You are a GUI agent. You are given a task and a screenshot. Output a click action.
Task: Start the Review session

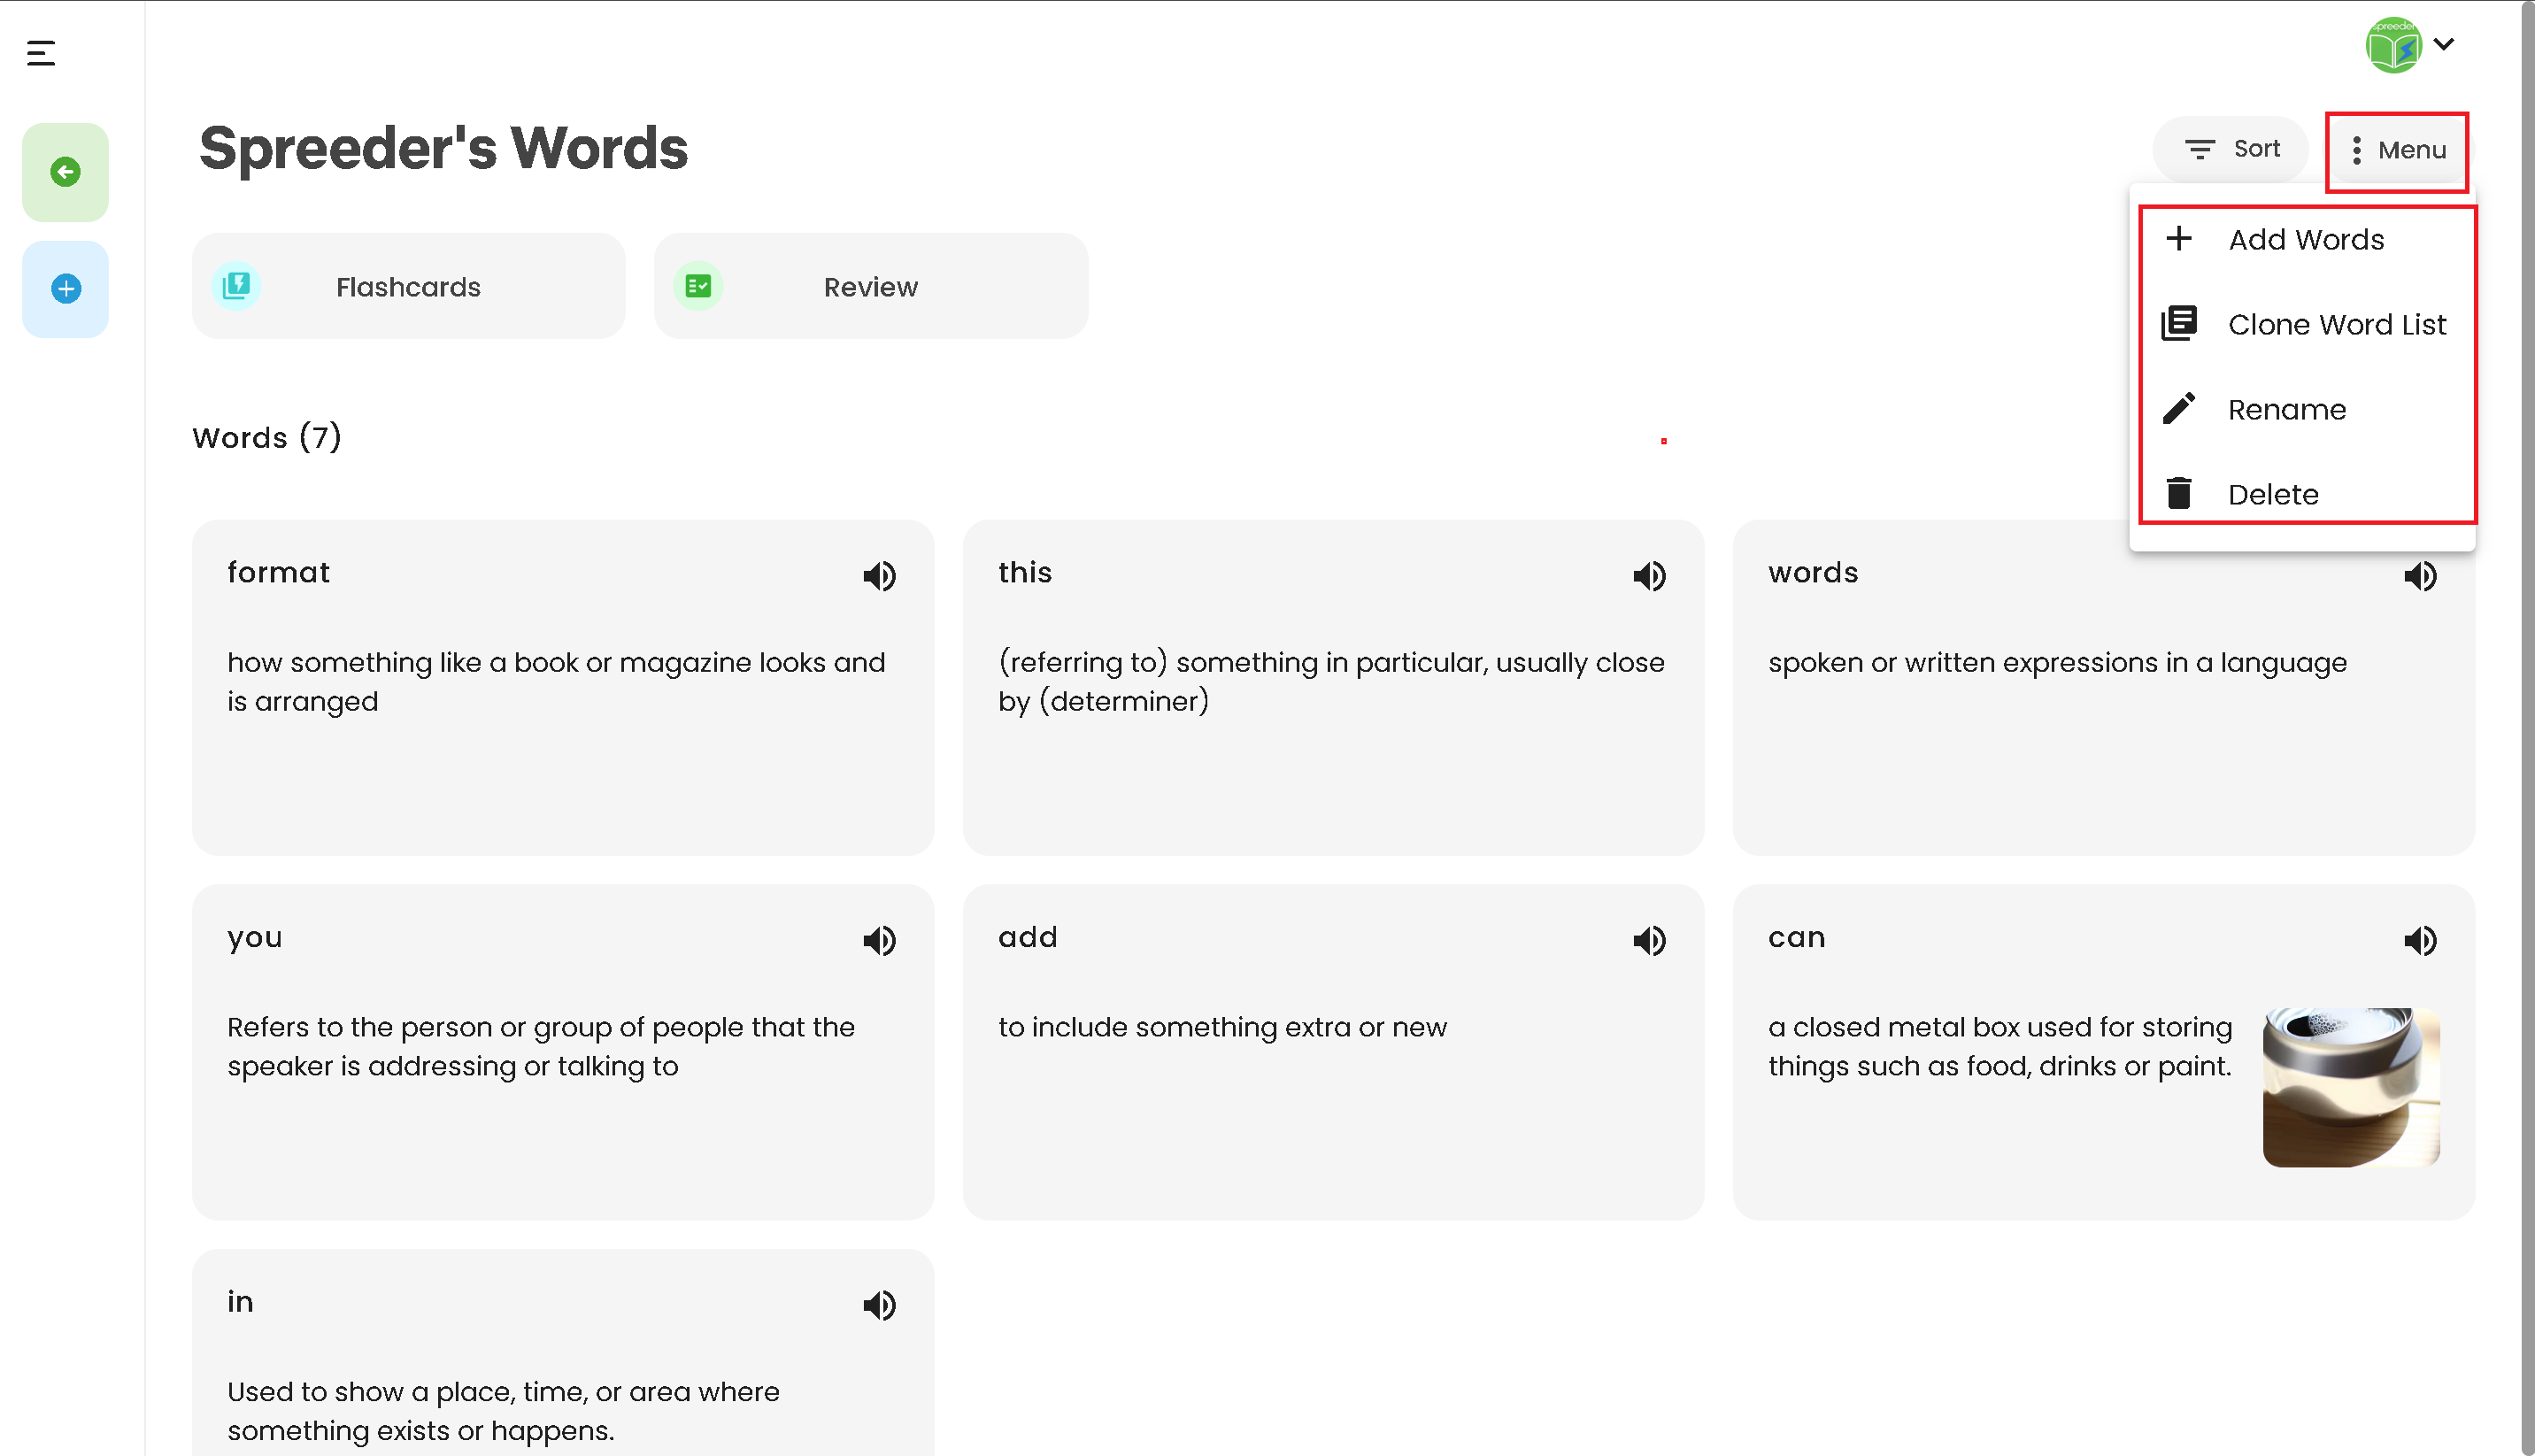[870, 287]
